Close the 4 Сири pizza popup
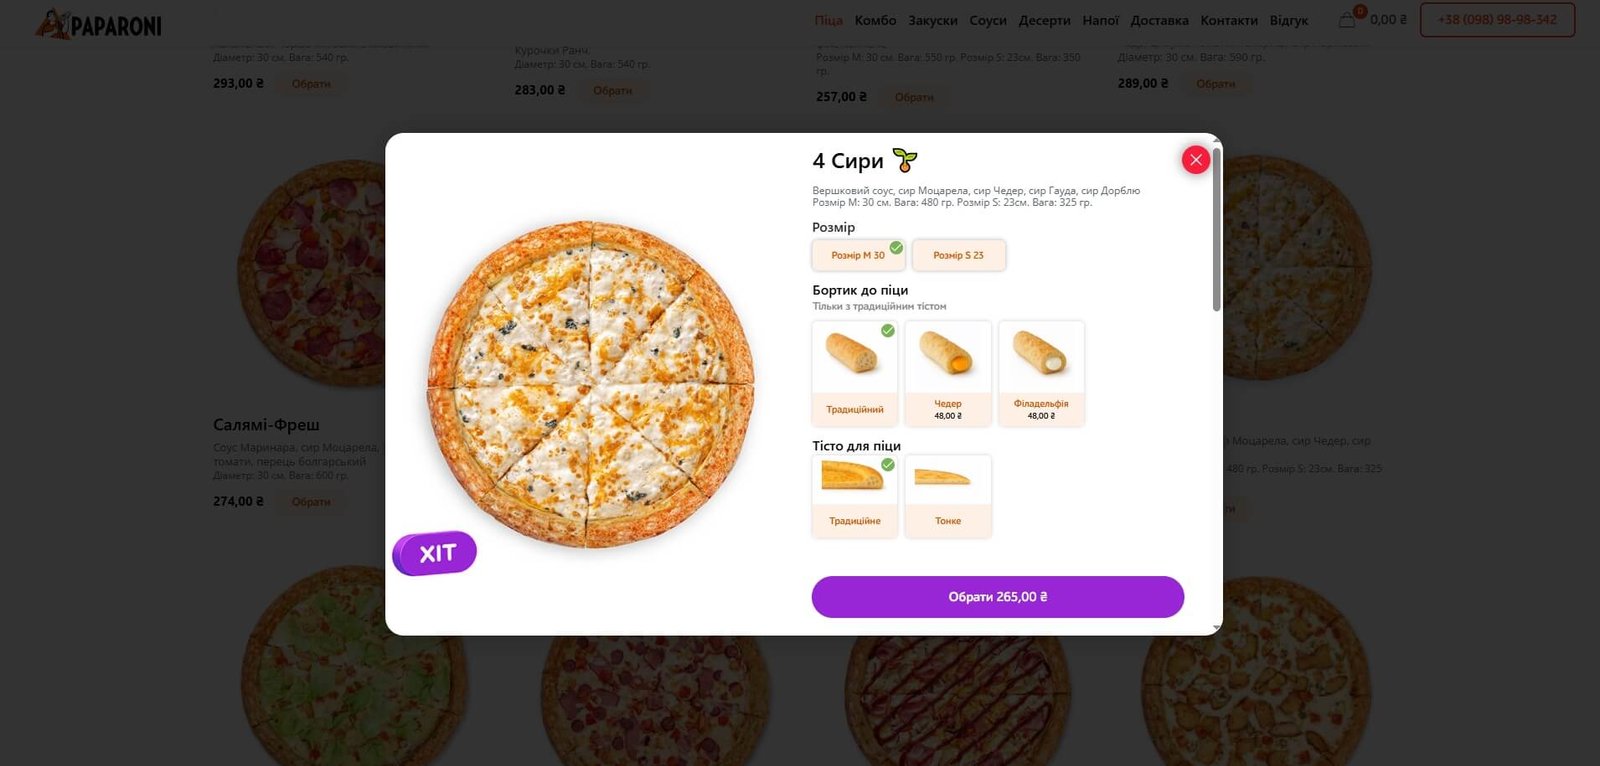The height and width of the screenshot is (766, 1600). (1195, 160)
